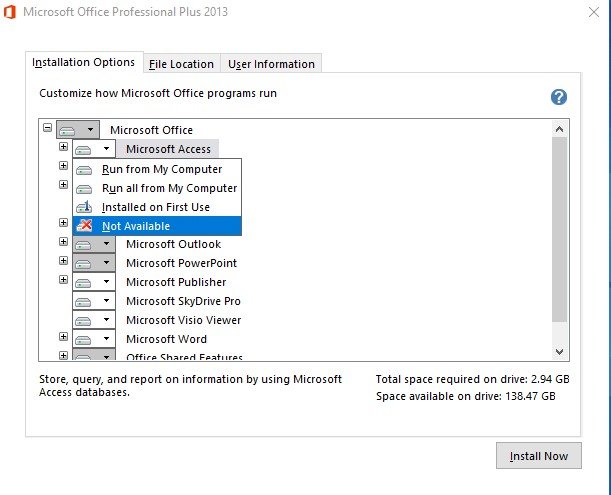Select the Installation Options tab
This screenshot has width=611, height=495.
point(83,62)
